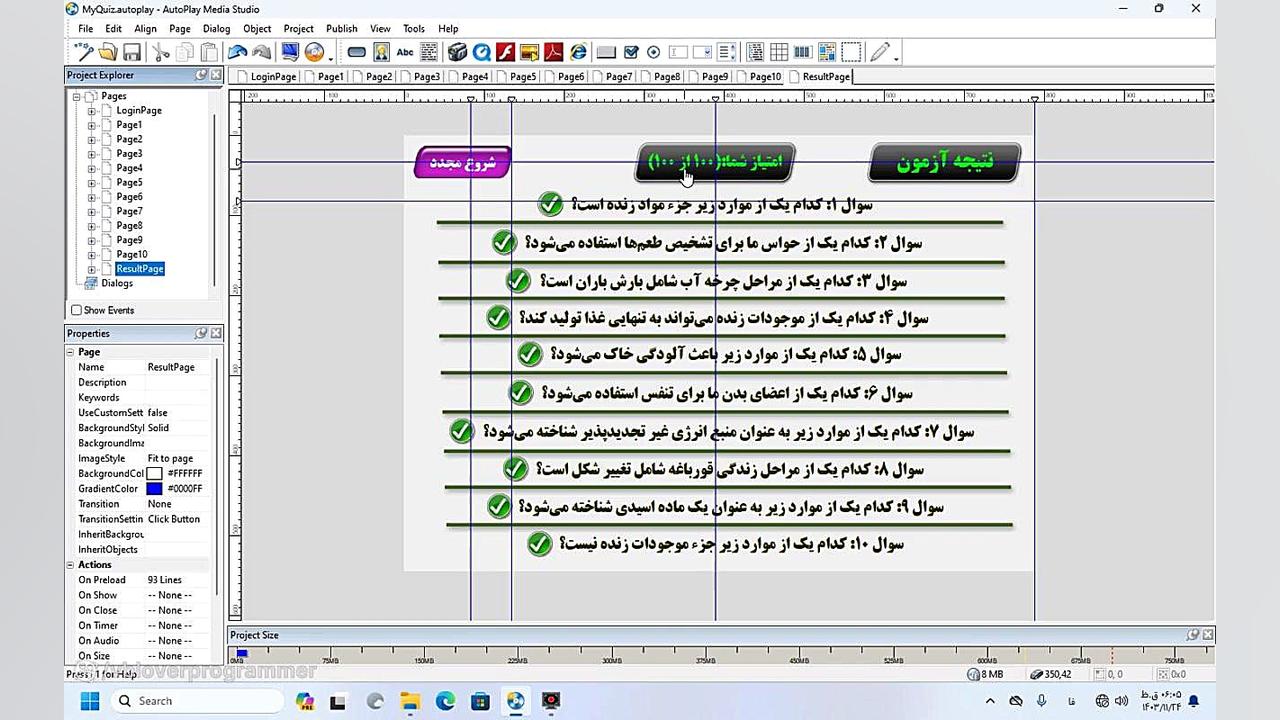This screenshot has height=720, width=1280.
Task: Insert a Video object camera icon
Action: (x=456, y=52)
